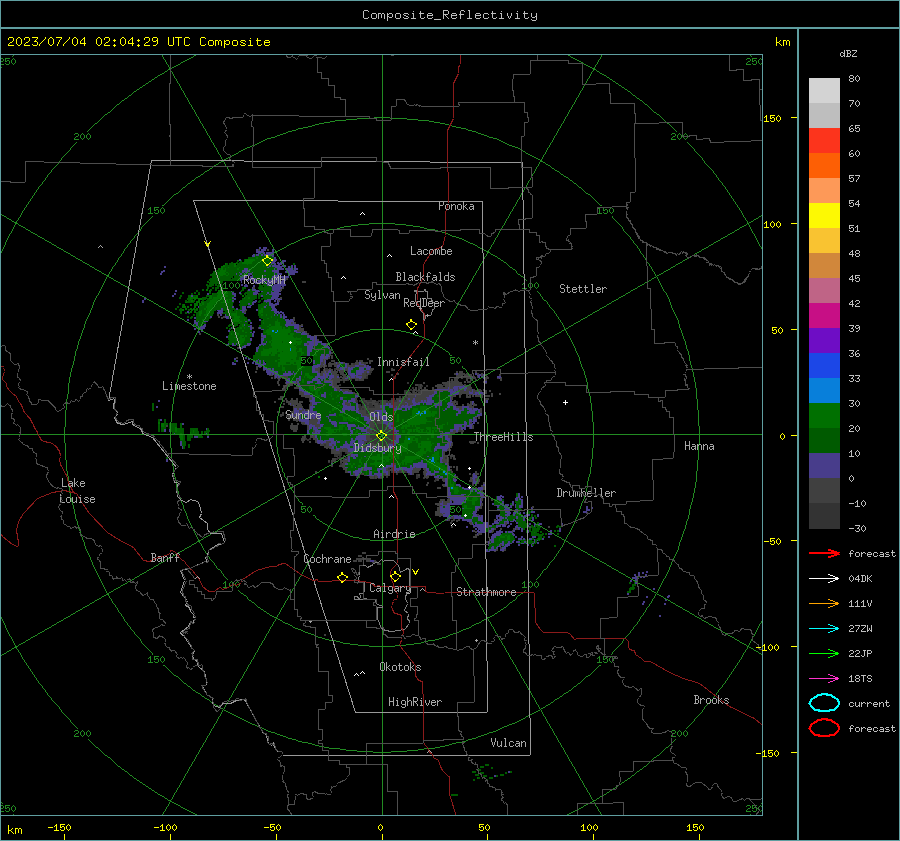The width and height of the screenshot is (900, 841).
Task: Click the Drumheller label
Action: (586, 493)
